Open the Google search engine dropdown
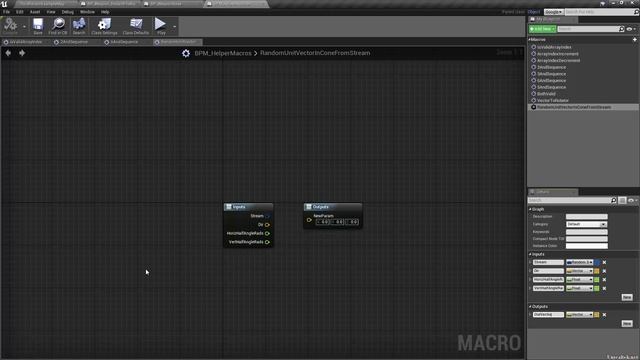This screenshot has height=360, width=640. click(553, 12)
